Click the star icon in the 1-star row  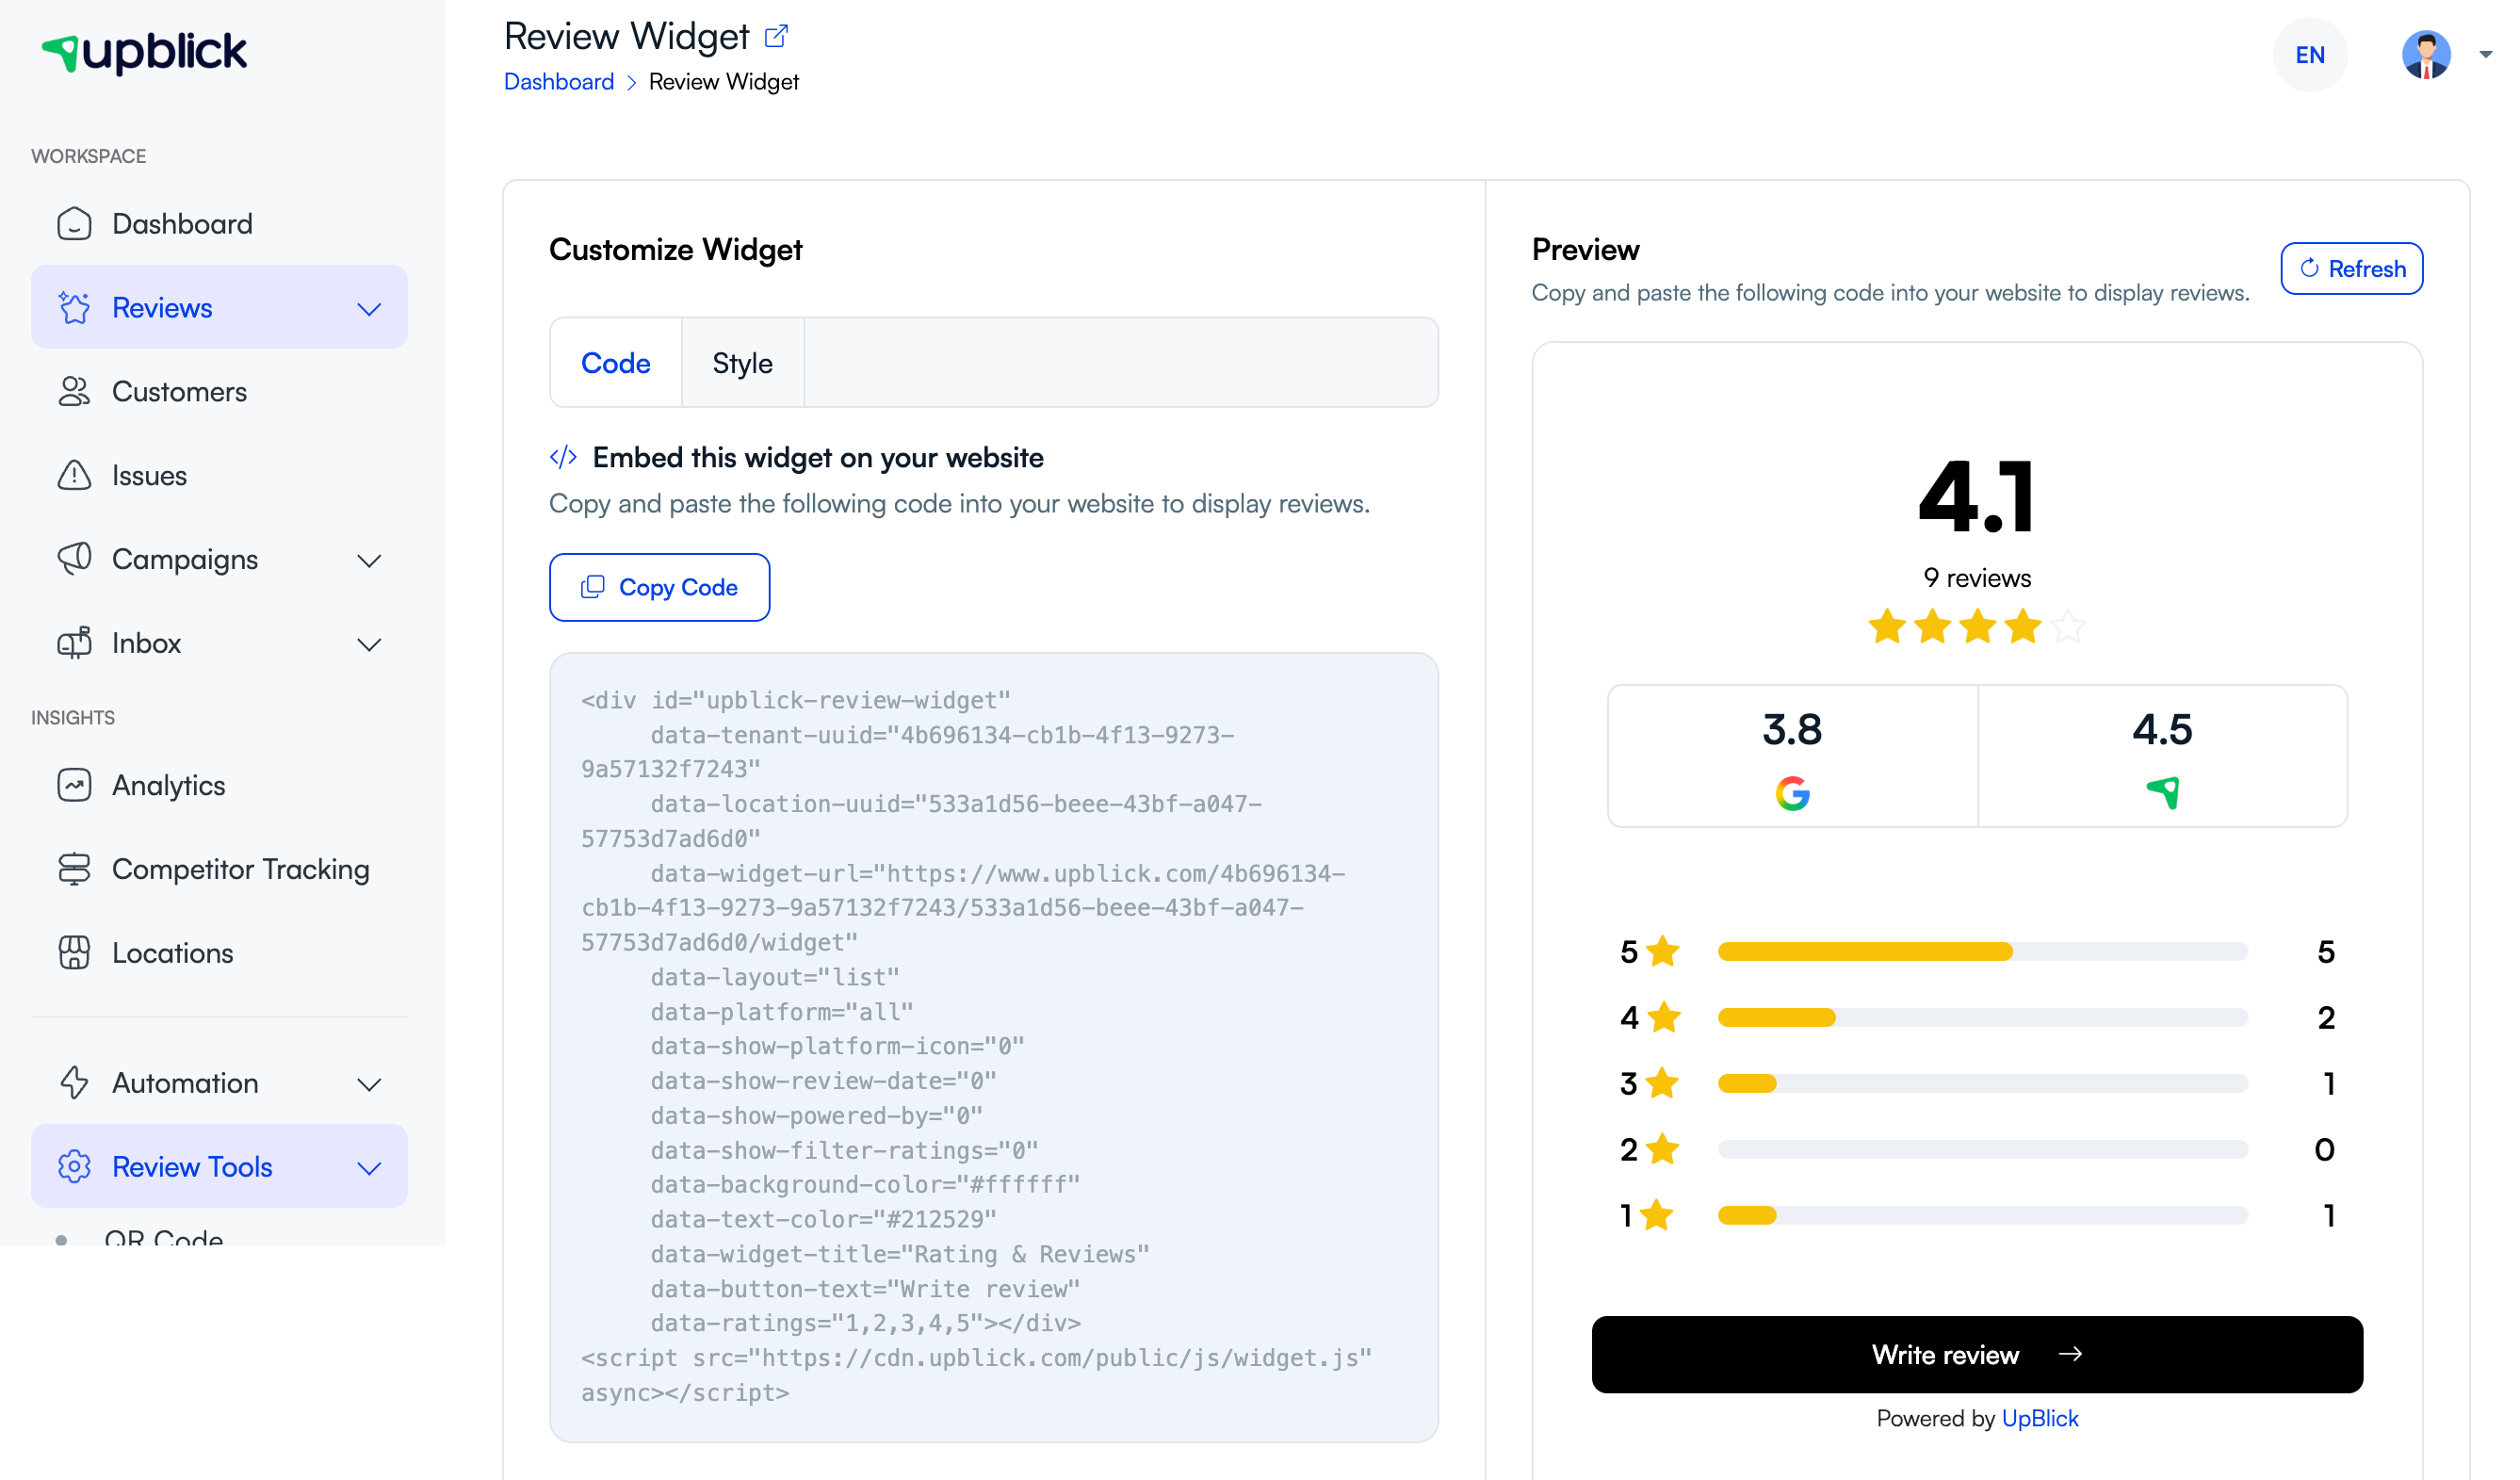tap(1658, 1216)
